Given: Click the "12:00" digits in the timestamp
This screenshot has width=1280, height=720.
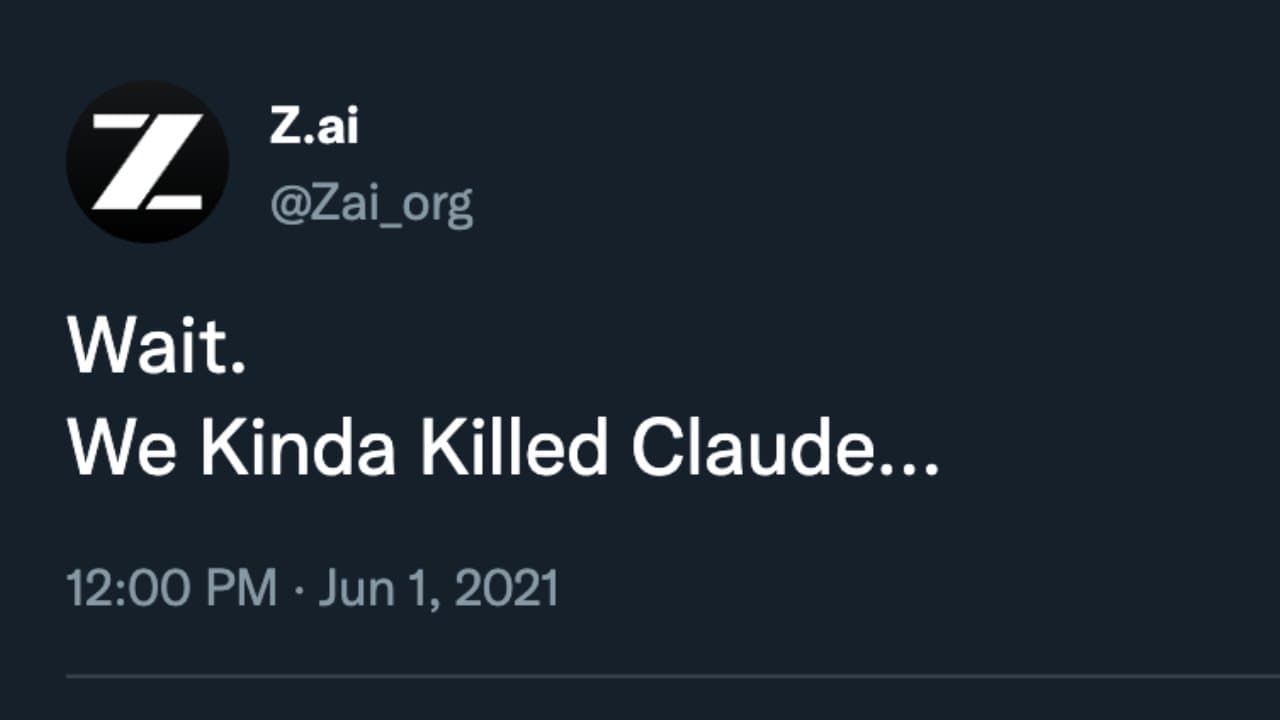Looking at the screenshot, I should [129, 588].
